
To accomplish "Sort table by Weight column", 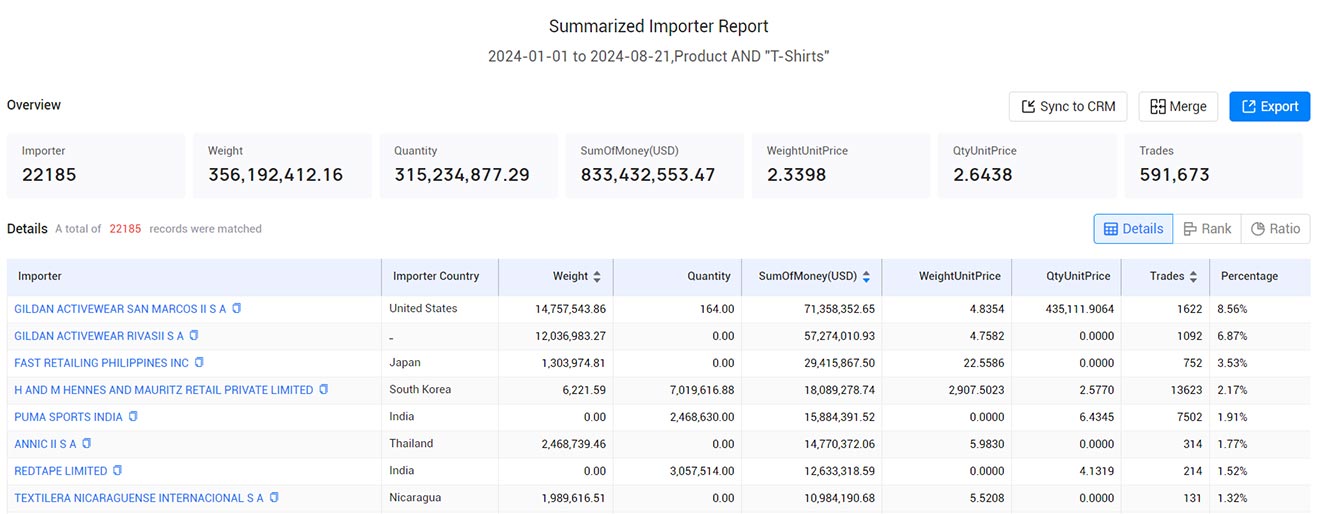I will click(597, 277).
